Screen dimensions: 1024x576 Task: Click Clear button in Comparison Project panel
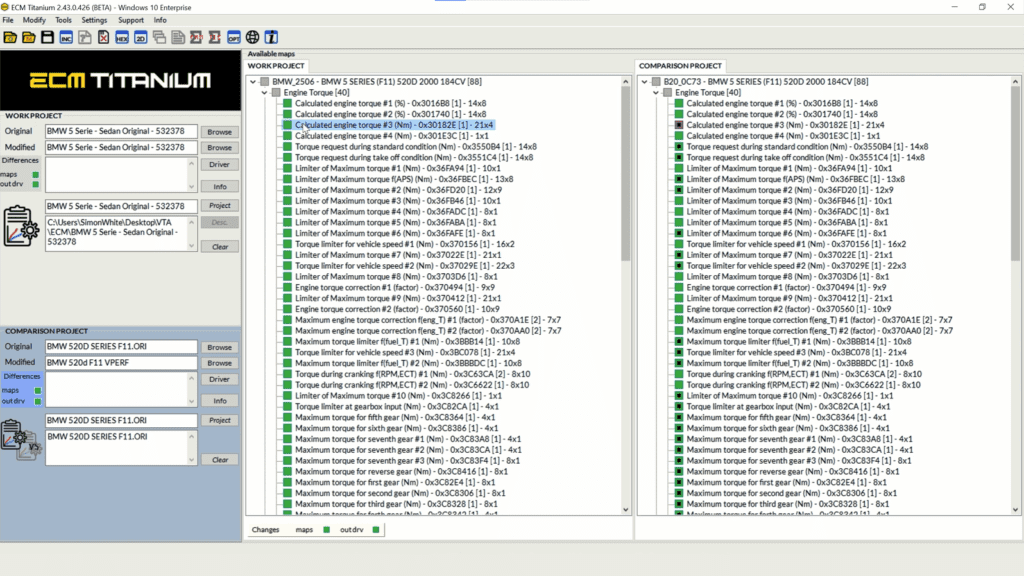[219, 460]
